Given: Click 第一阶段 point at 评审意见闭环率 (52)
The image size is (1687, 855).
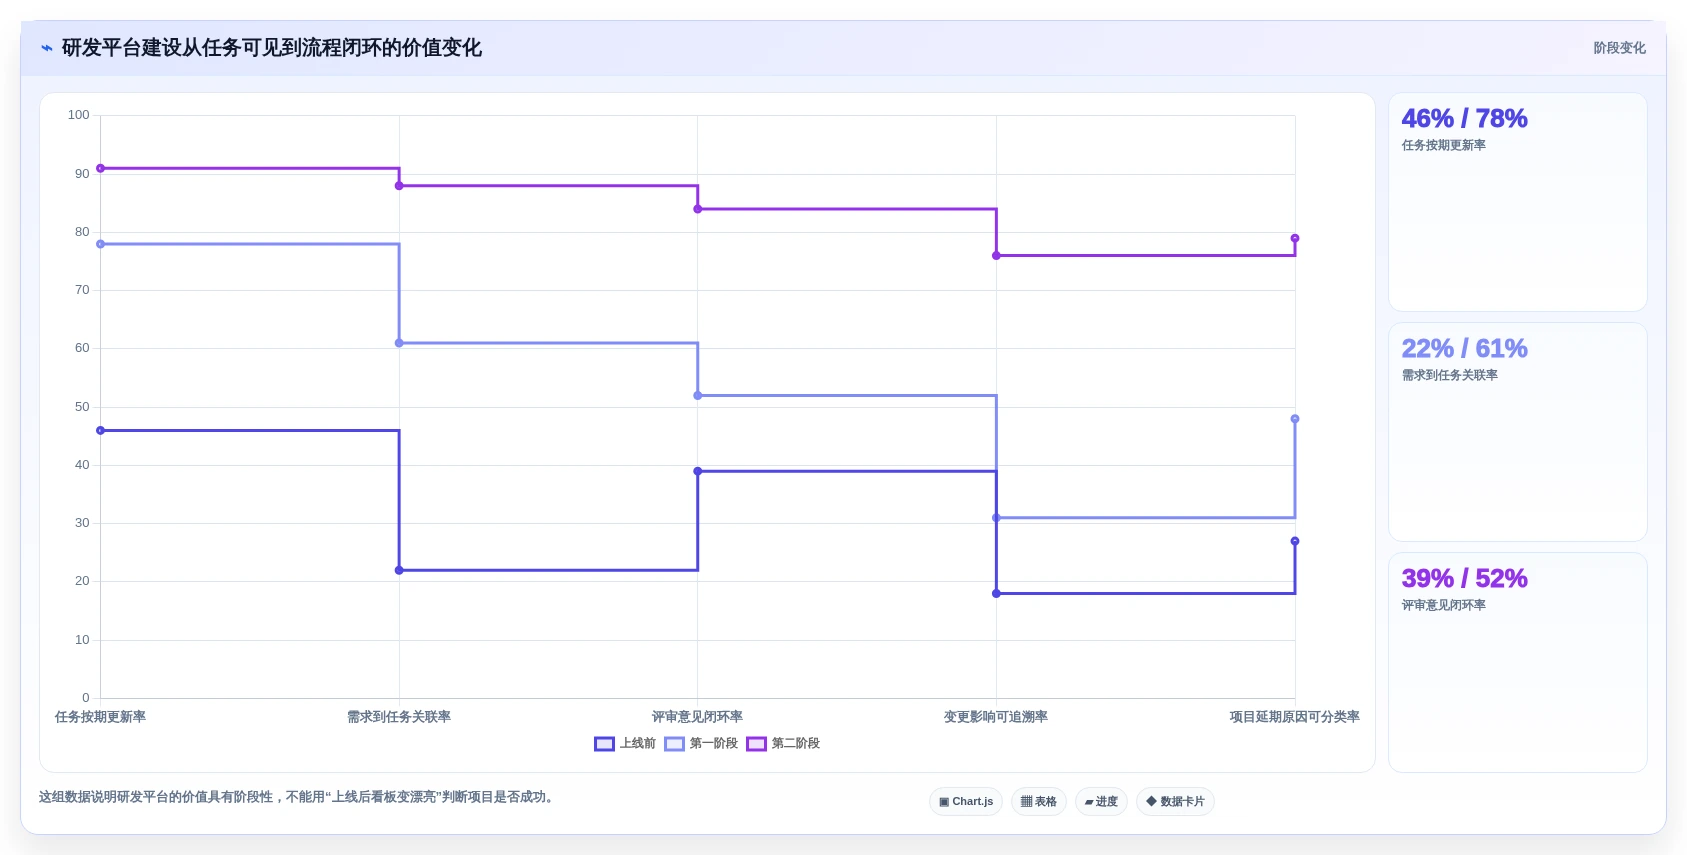Looking at the screenshot, I should tap(698, 395).
